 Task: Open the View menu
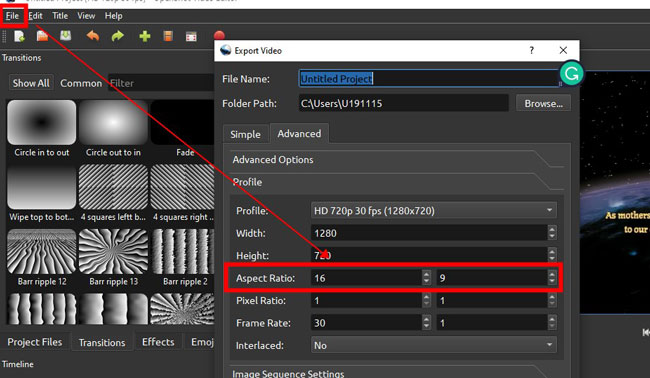pyautogui.click(x=86, y=16)
